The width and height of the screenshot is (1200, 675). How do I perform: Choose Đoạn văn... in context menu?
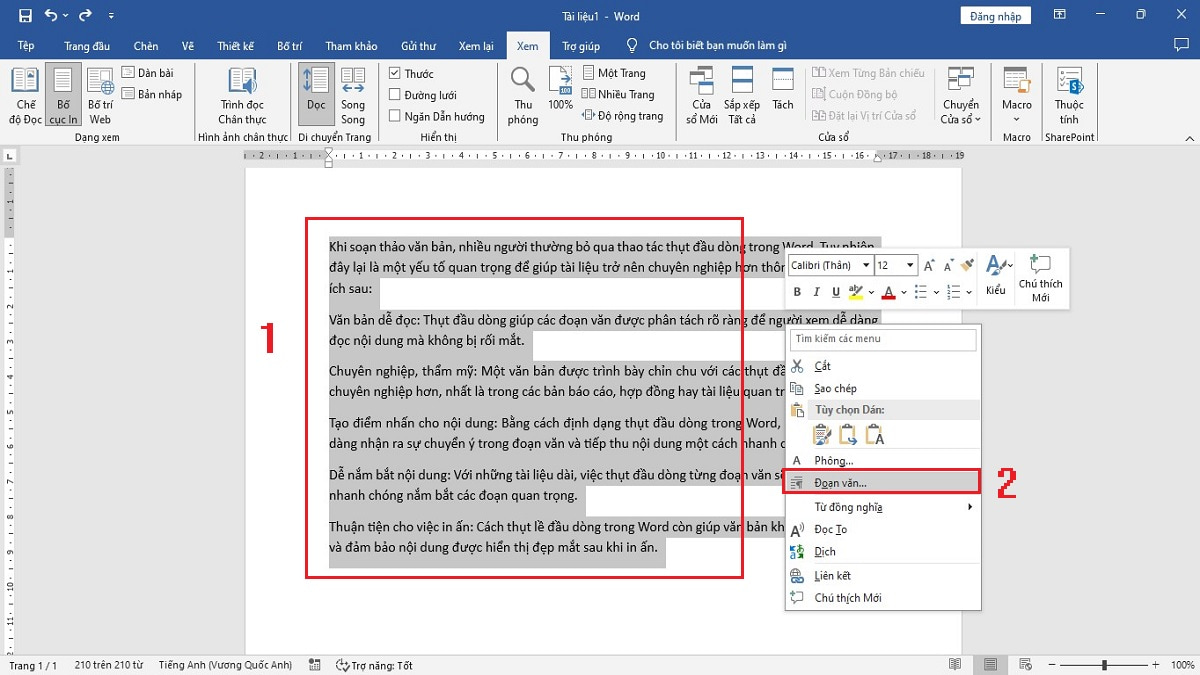(x=882, y=482)
